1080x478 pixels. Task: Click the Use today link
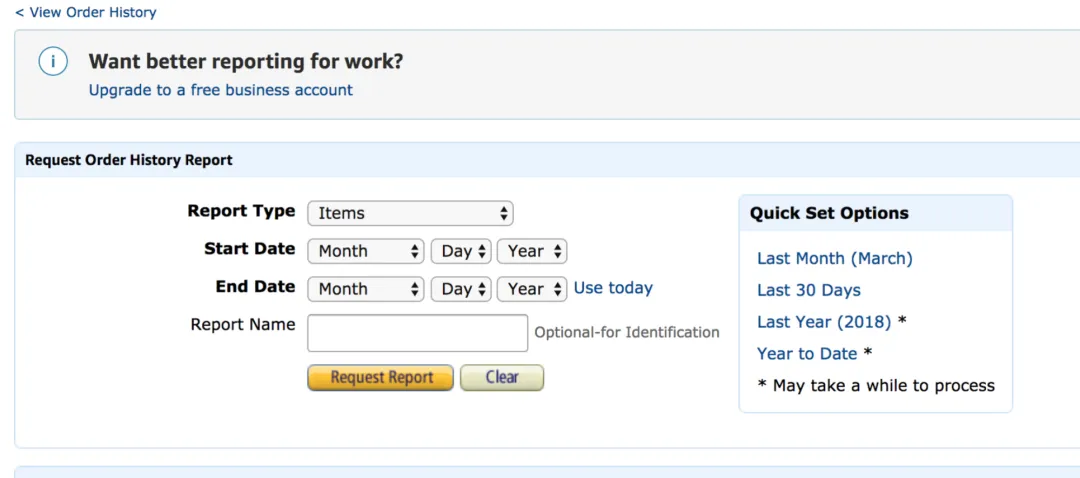613,288
